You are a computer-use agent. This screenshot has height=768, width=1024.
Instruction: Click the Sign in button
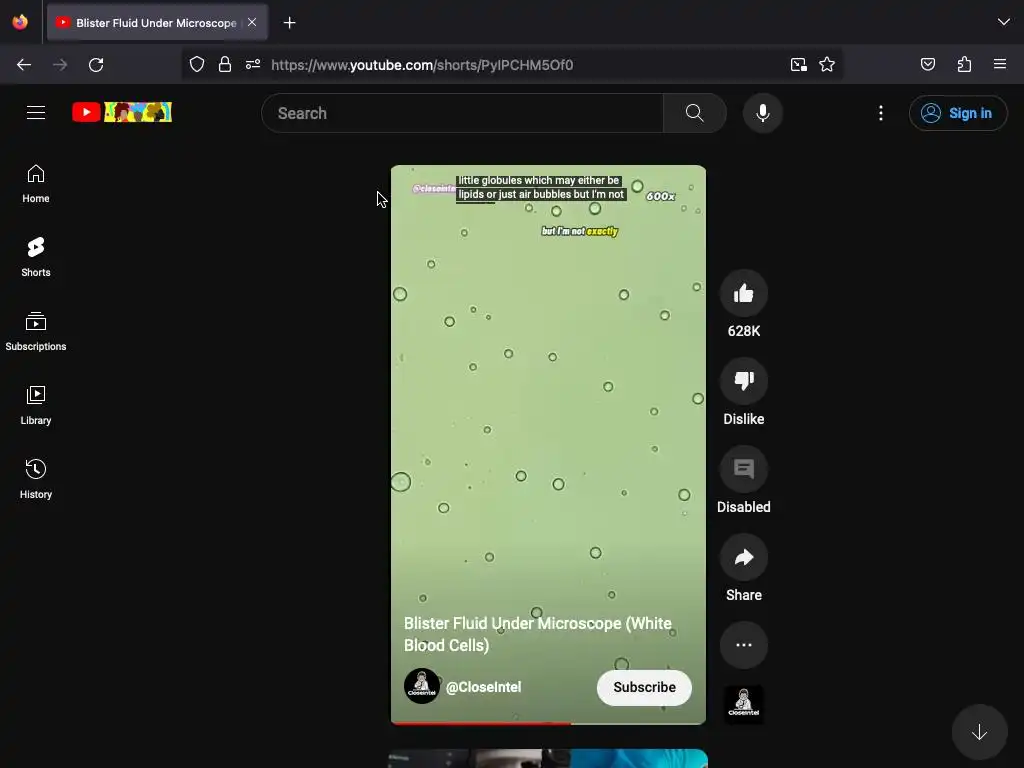(x=958, y=113)
